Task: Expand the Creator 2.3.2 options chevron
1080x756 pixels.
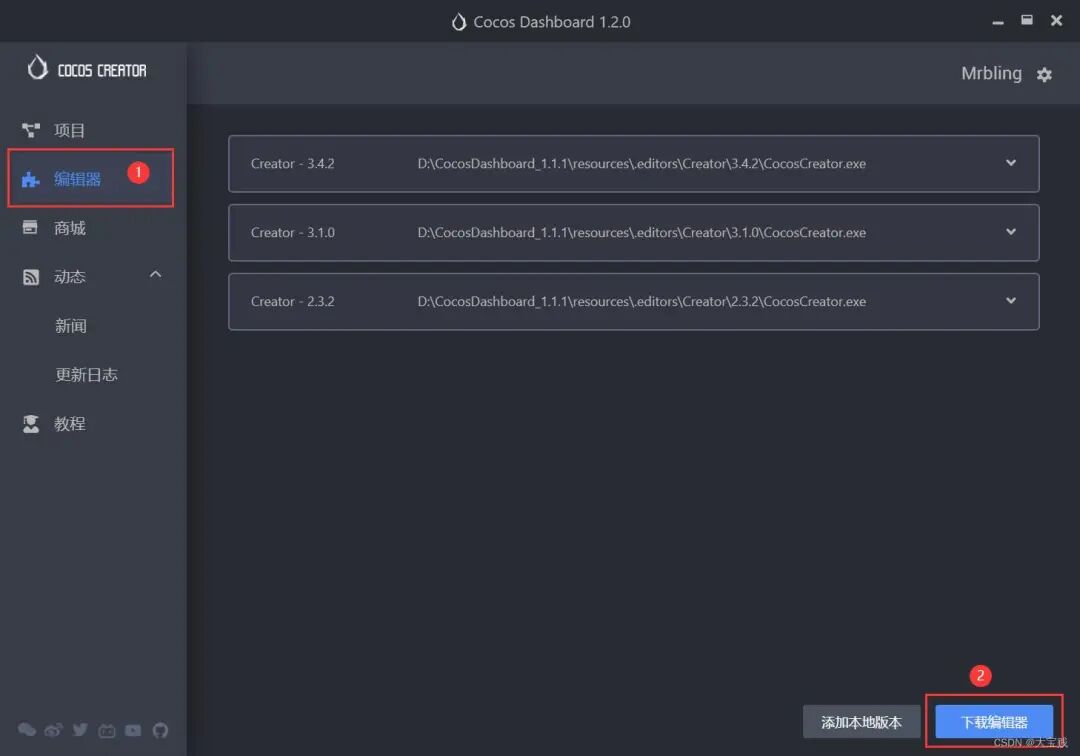Action: coord(1011,301)
